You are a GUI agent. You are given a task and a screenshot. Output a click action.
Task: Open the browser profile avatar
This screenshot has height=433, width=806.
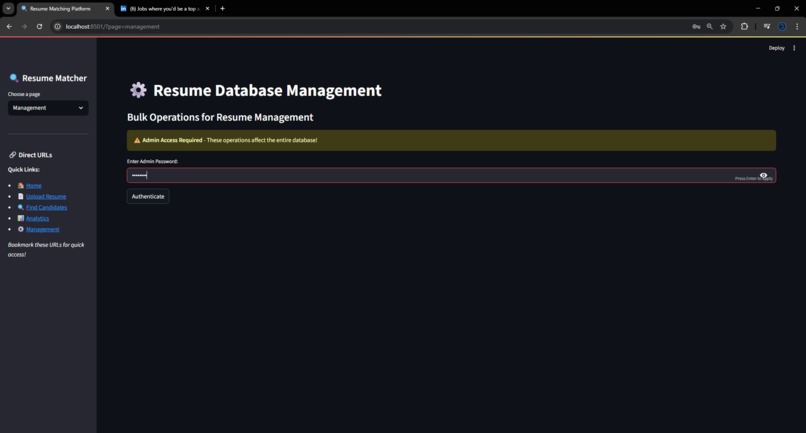pyautogui.click(x=782, y=27)
